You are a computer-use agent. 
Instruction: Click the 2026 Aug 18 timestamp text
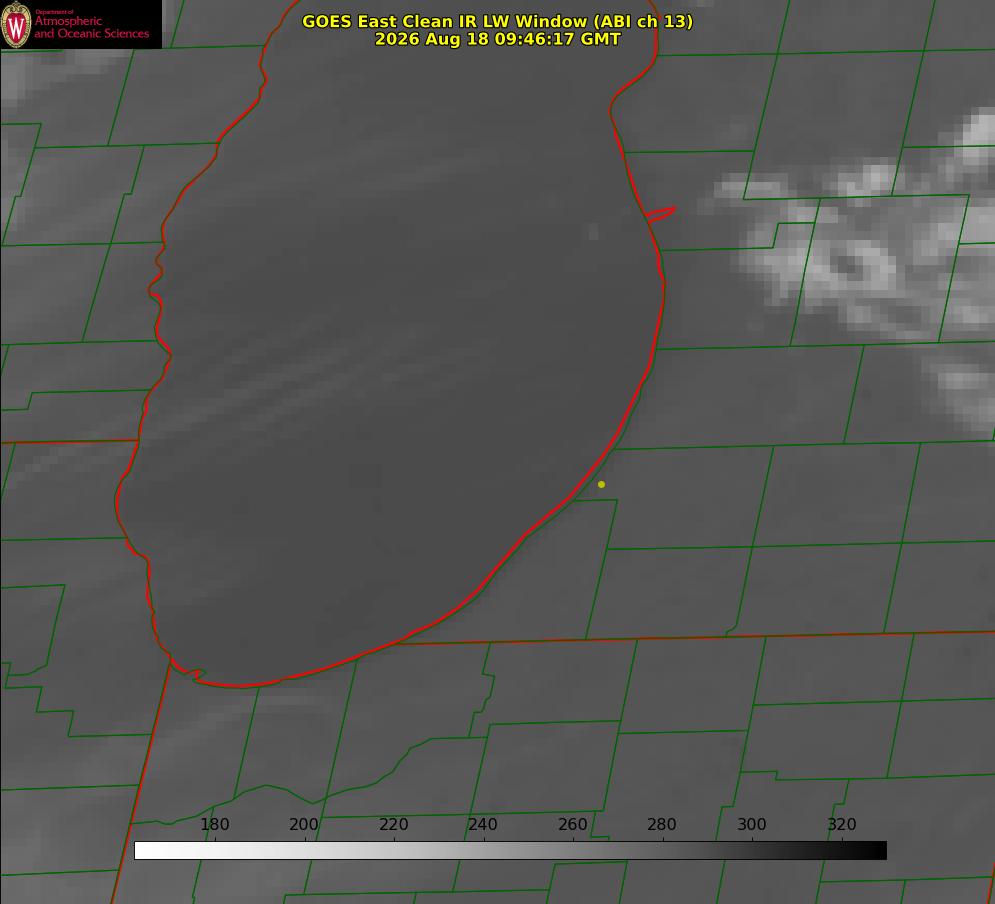pyautogui.click(x=498, y=39)
